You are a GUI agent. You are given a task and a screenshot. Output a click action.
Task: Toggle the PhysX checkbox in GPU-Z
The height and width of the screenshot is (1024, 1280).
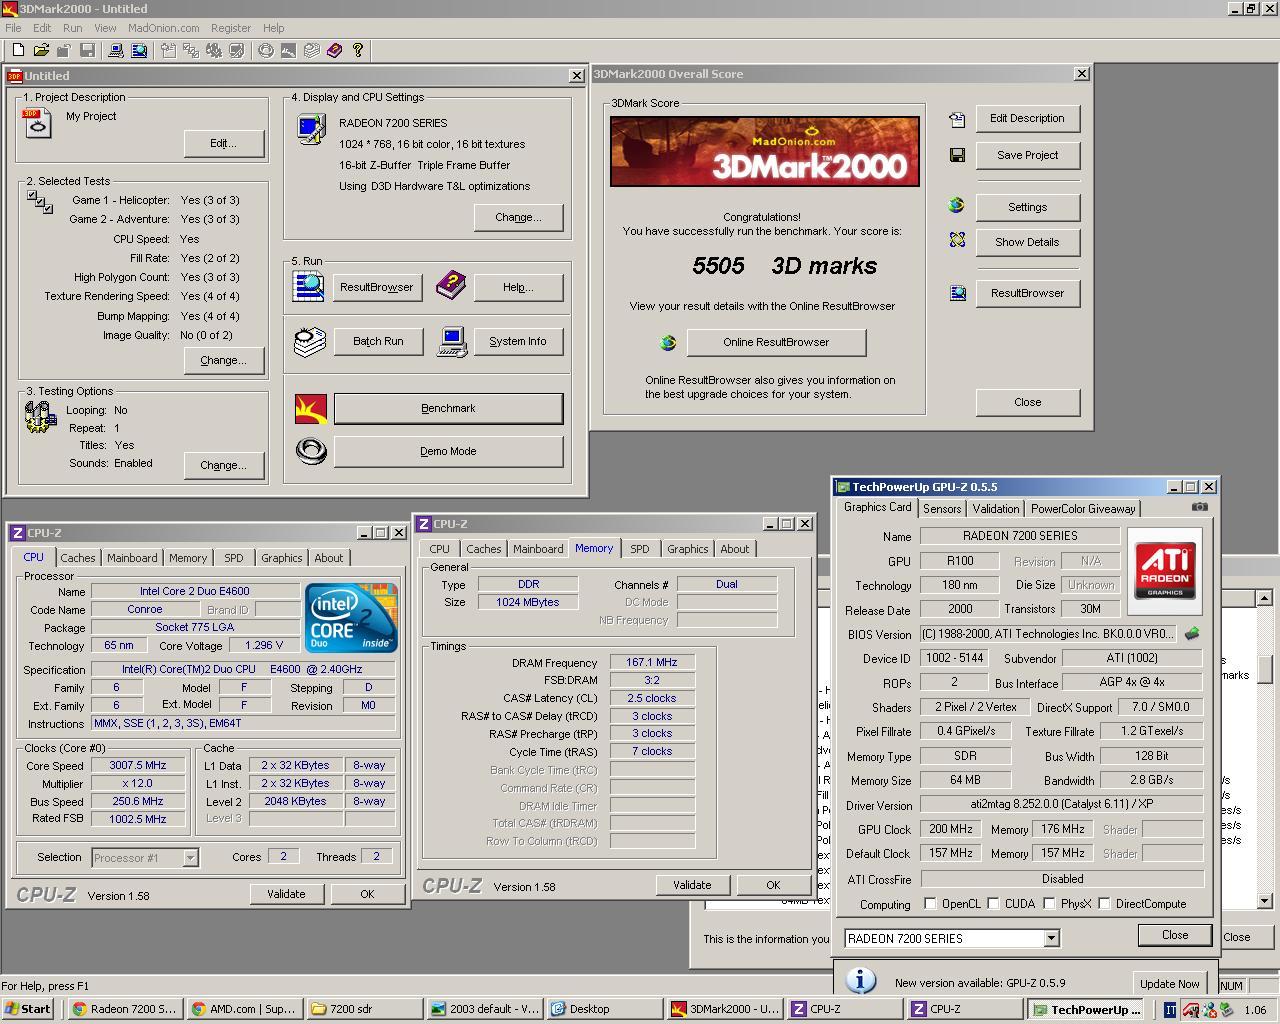[1049, 904]
